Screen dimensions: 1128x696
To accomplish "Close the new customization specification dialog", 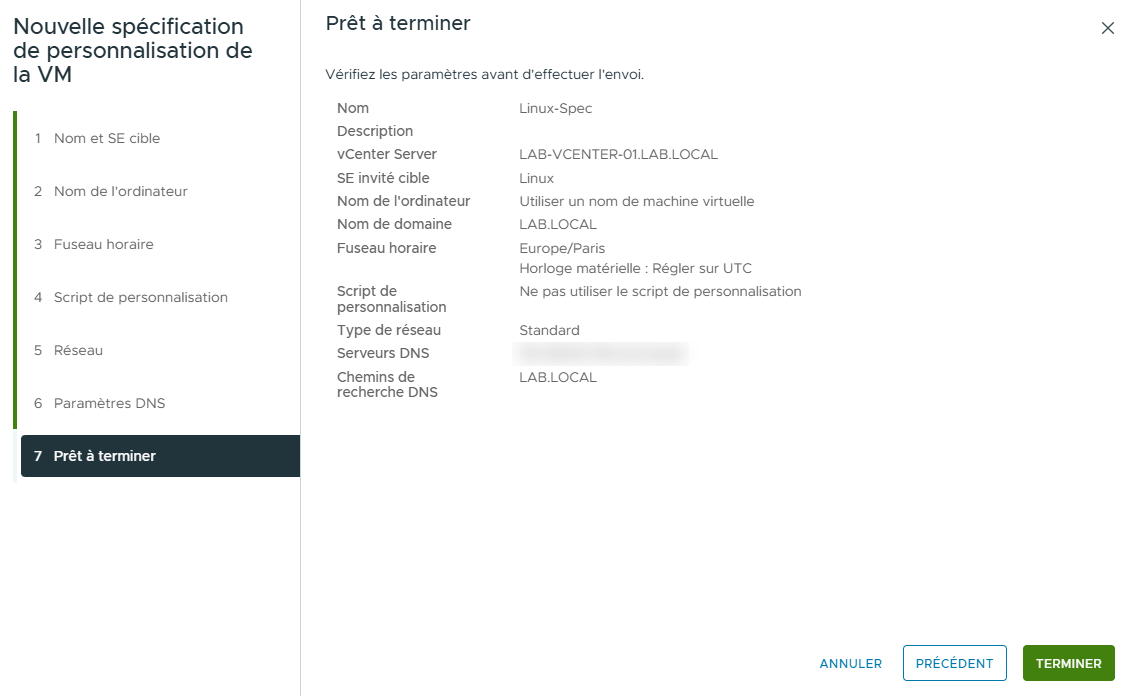I will pos(1107,28).
